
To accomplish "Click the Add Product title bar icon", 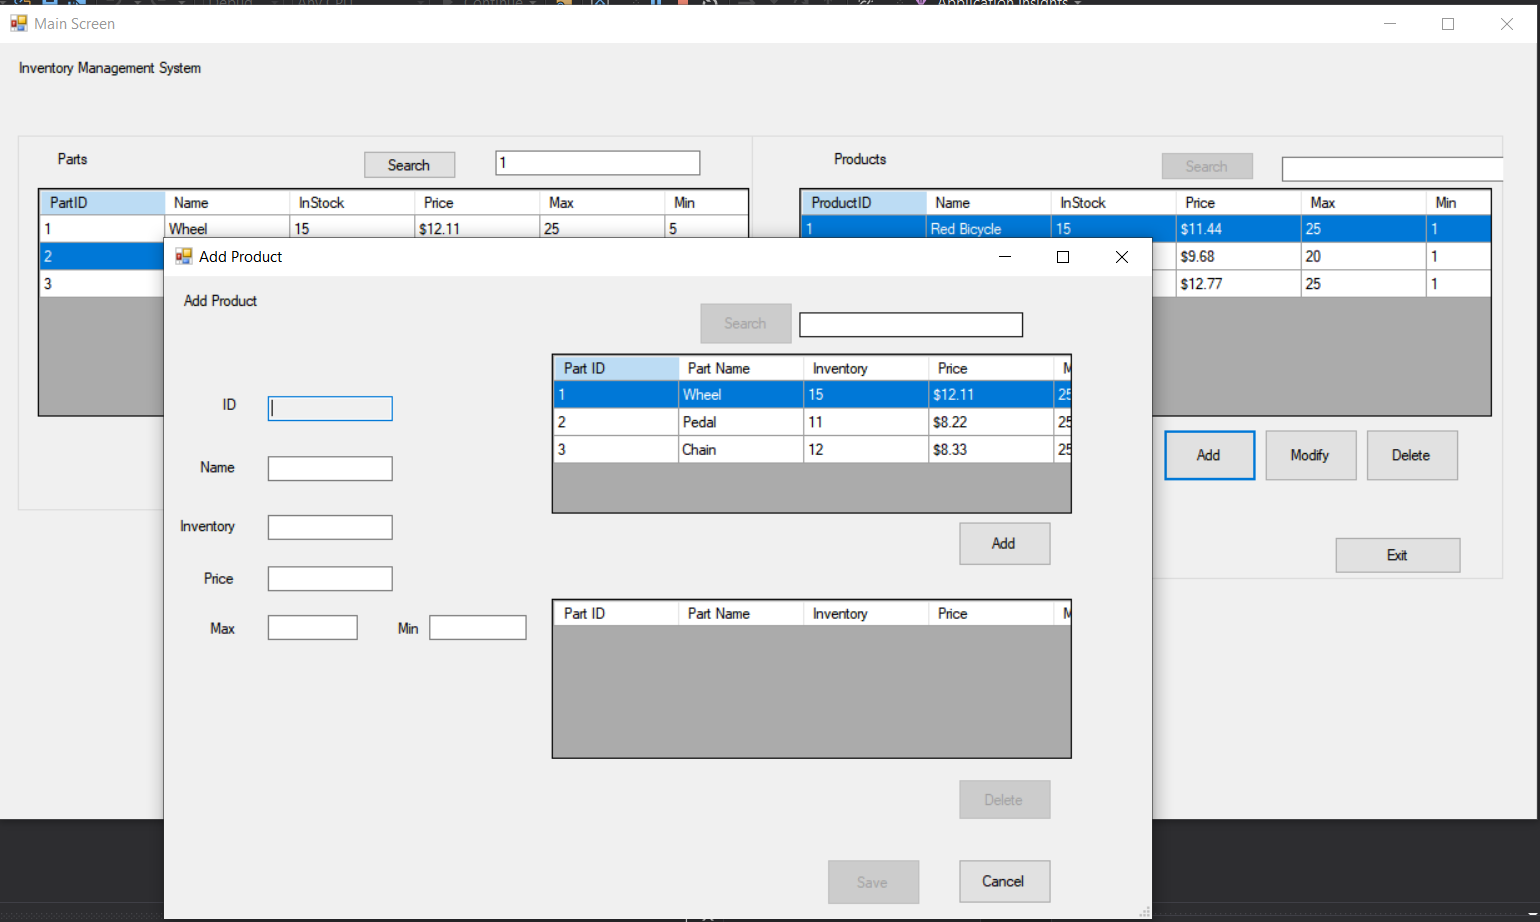I will [x=183, y=257].
